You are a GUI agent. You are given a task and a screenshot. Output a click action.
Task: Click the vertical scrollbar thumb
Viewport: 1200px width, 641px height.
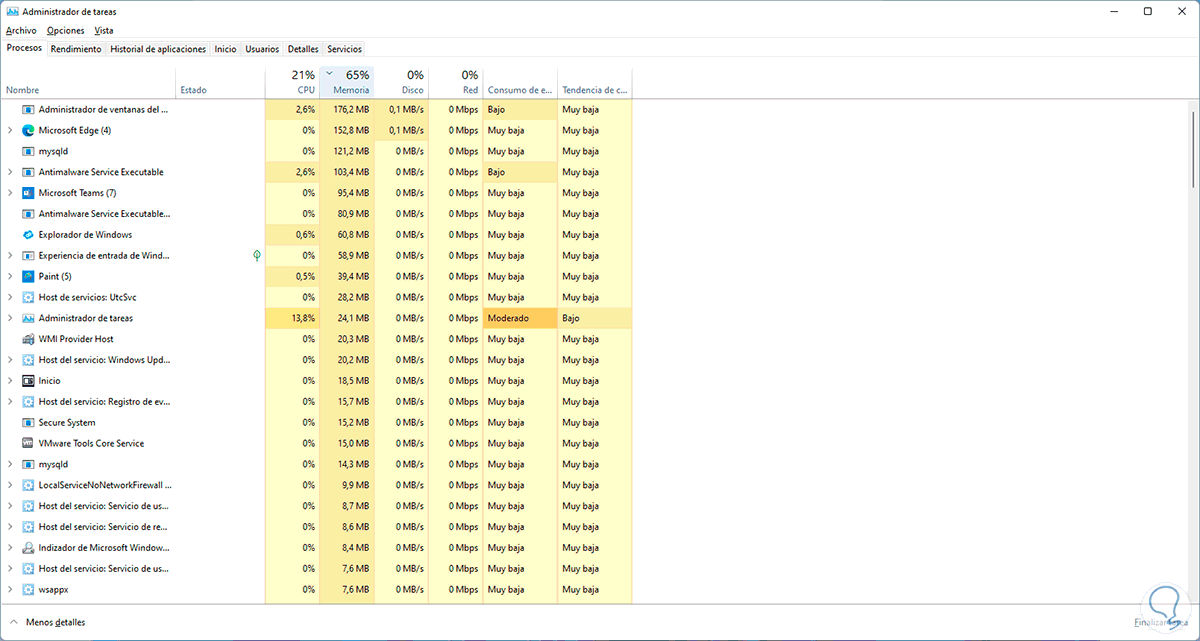[1193, 148]
